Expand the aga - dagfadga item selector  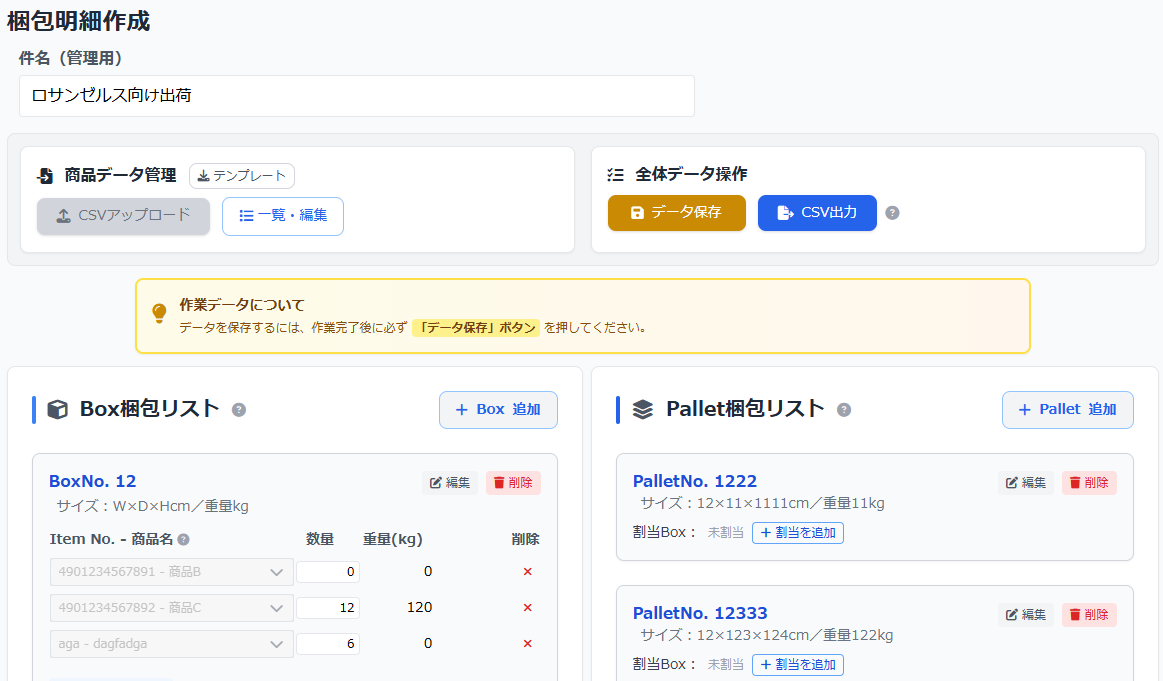(171, 643)
